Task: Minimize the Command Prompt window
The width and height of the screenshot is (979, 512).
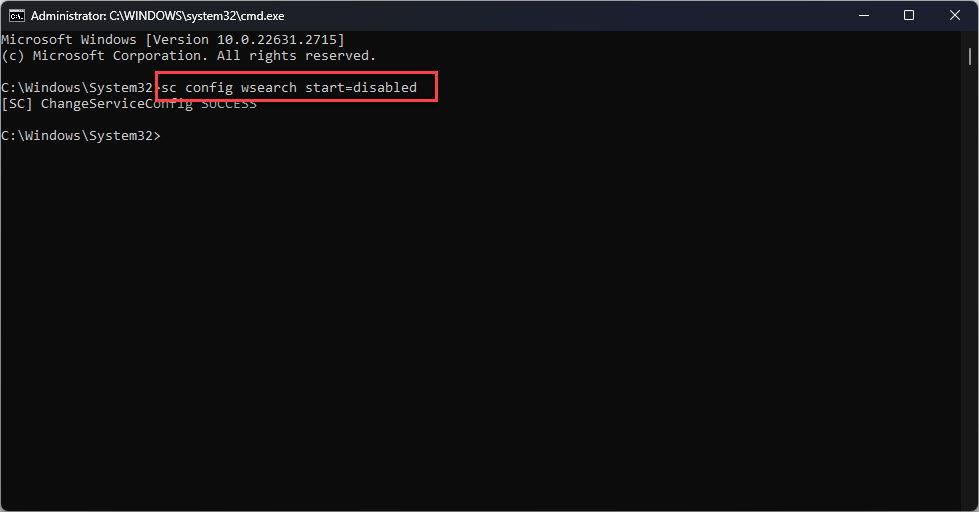Action: (x=864, y=16)
